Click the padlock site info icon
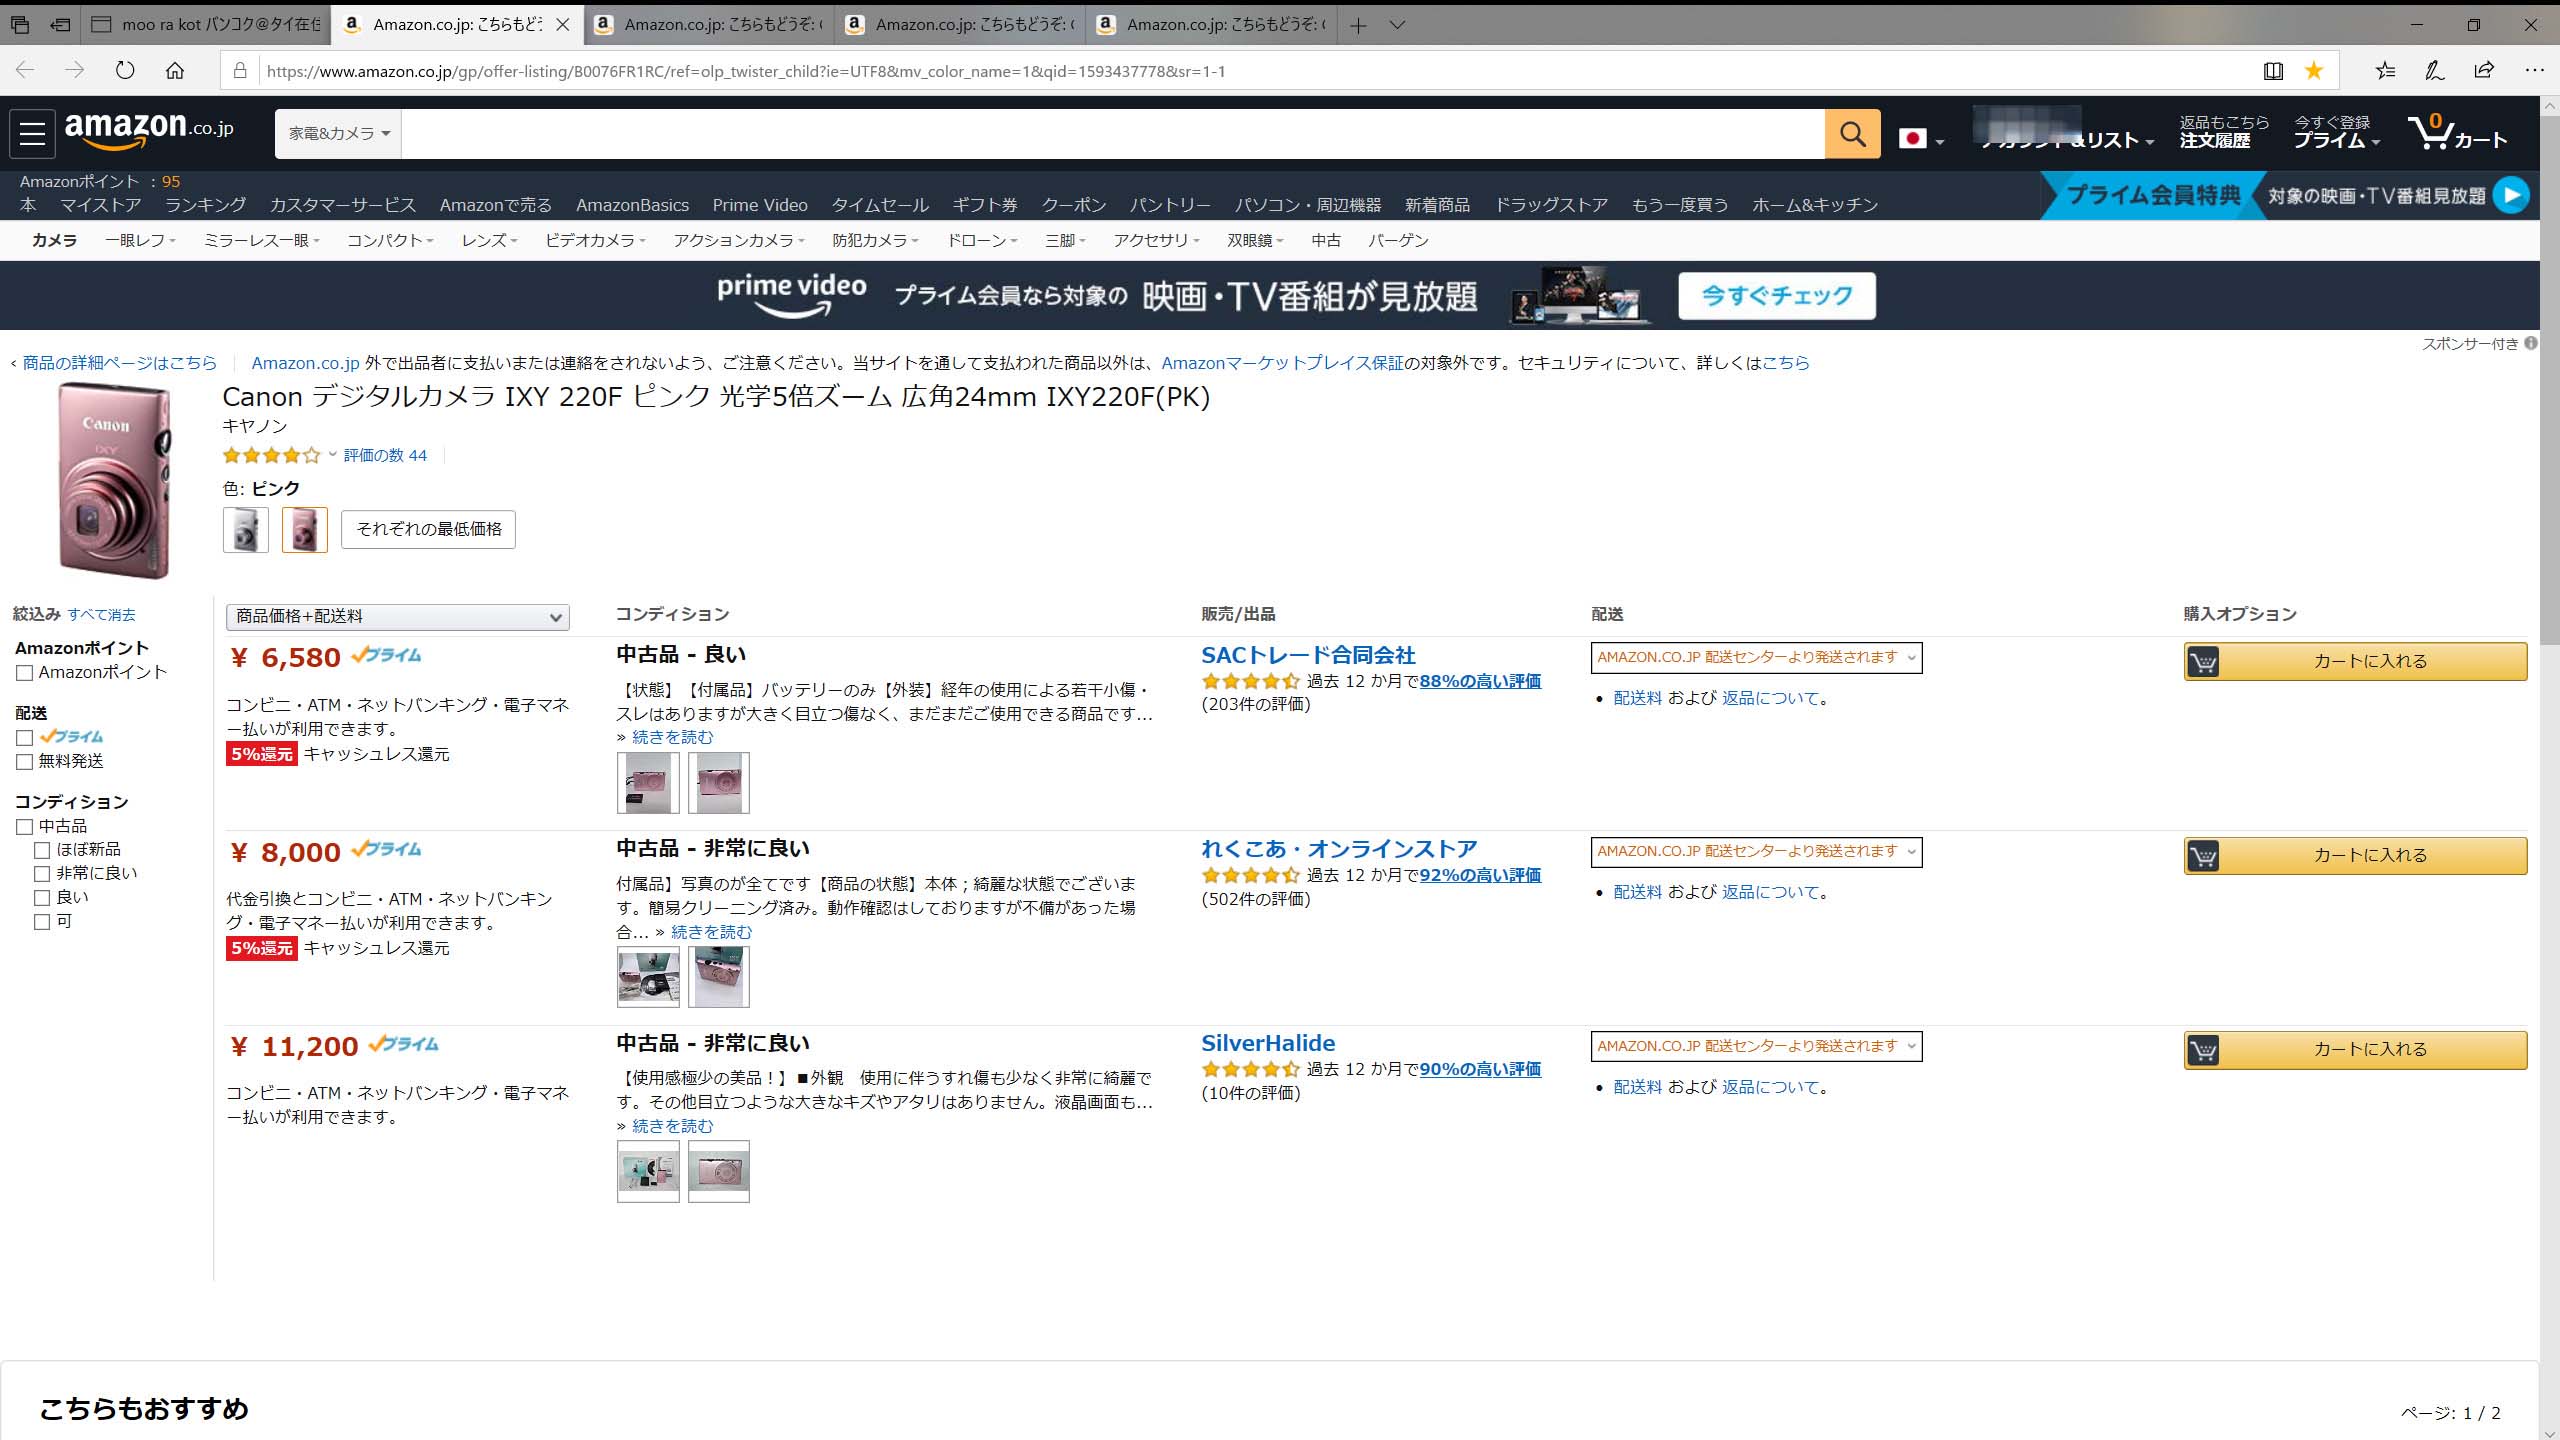 click(x=240, y=70)
